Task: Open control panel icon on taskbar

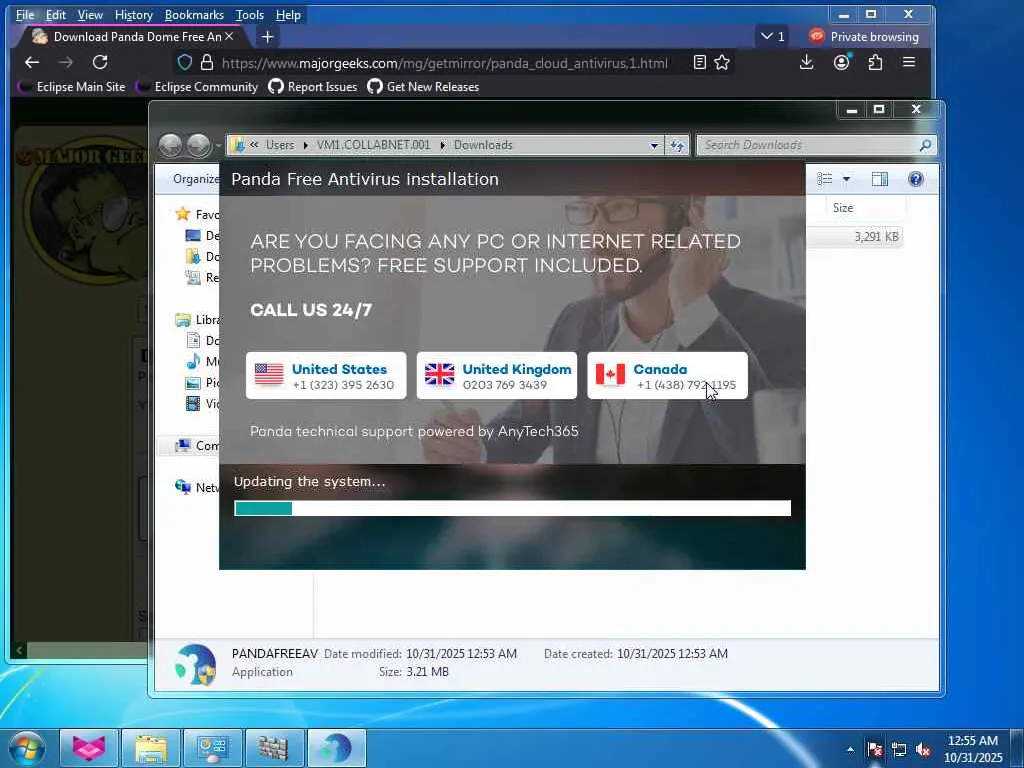Action: 212,748
